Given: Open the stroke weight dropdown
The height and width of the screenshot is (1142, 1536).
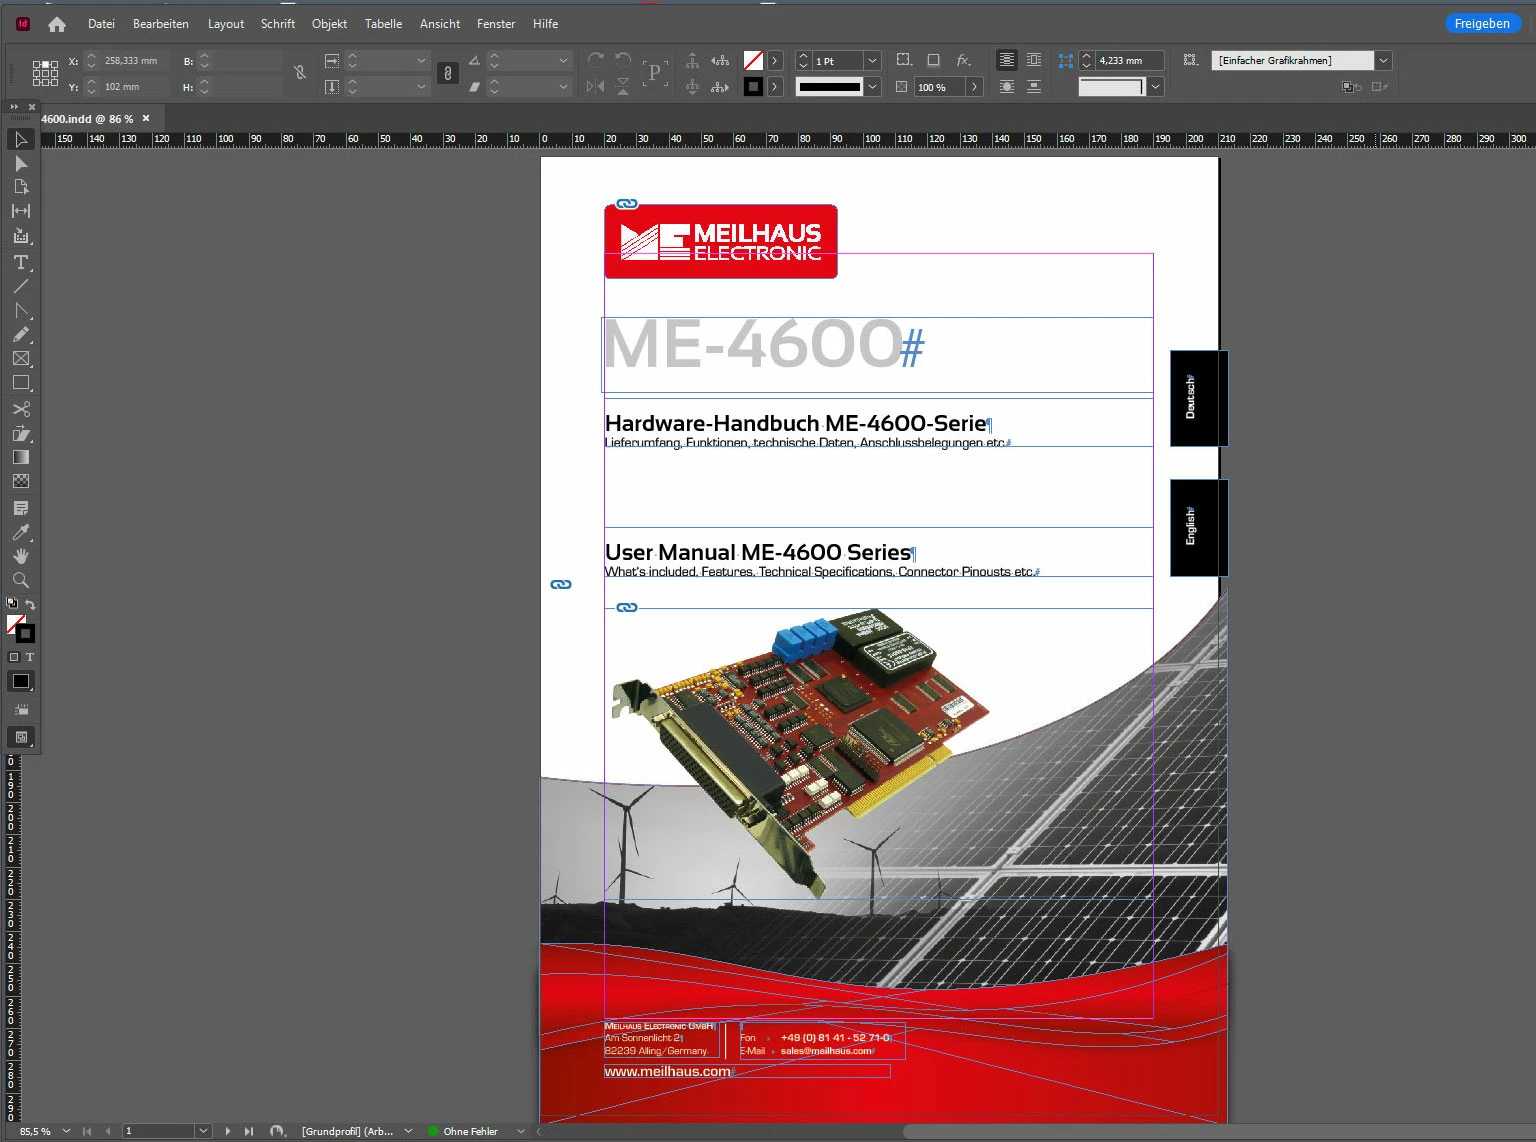Looking at the screenshot, I should (872, 61).
